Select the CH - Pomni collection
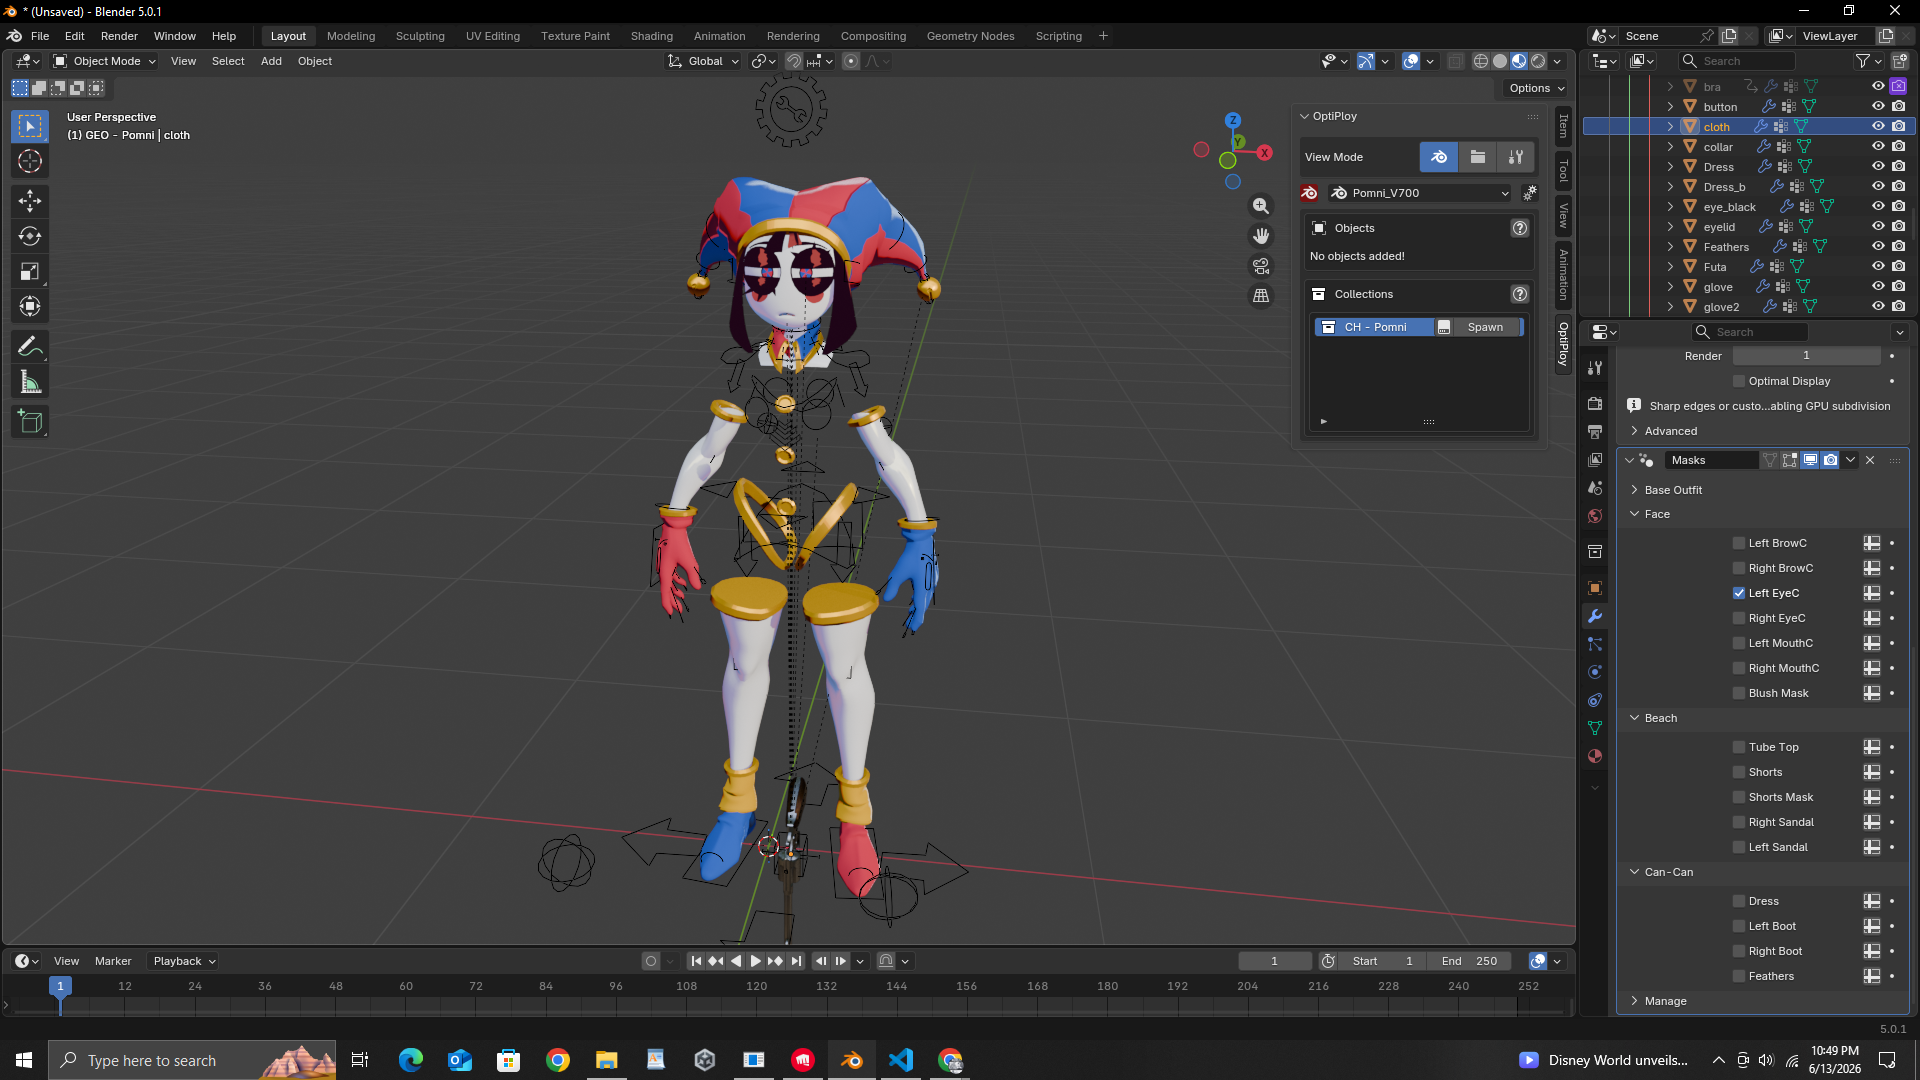Viewport: 1920px width, 1080px height. pyautogui.click(x=1375, y=327)
